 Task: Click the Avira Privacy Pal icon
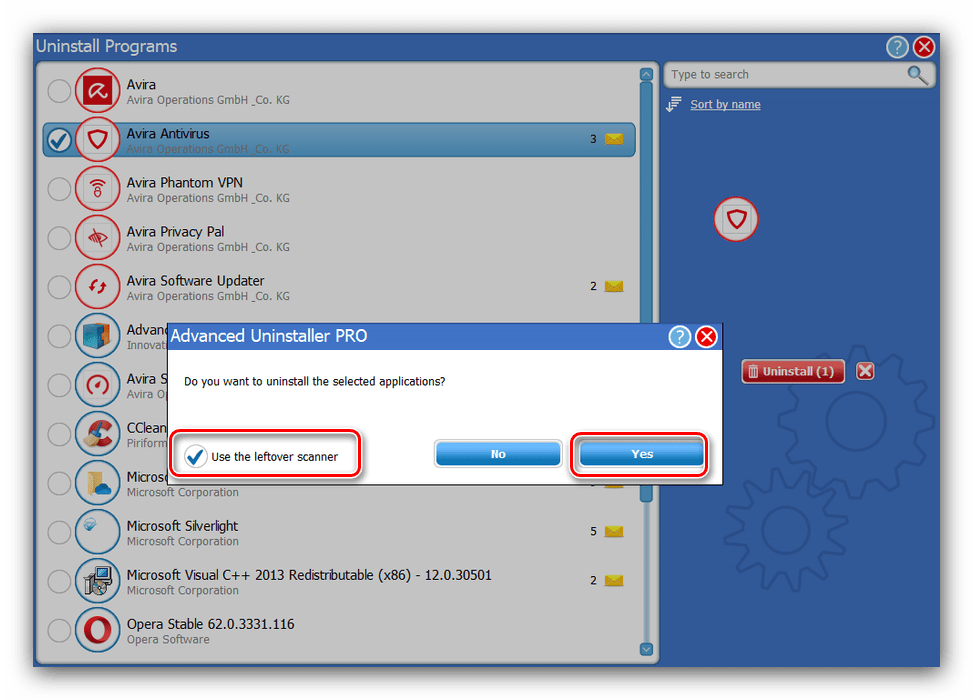(x=97, y=238)
